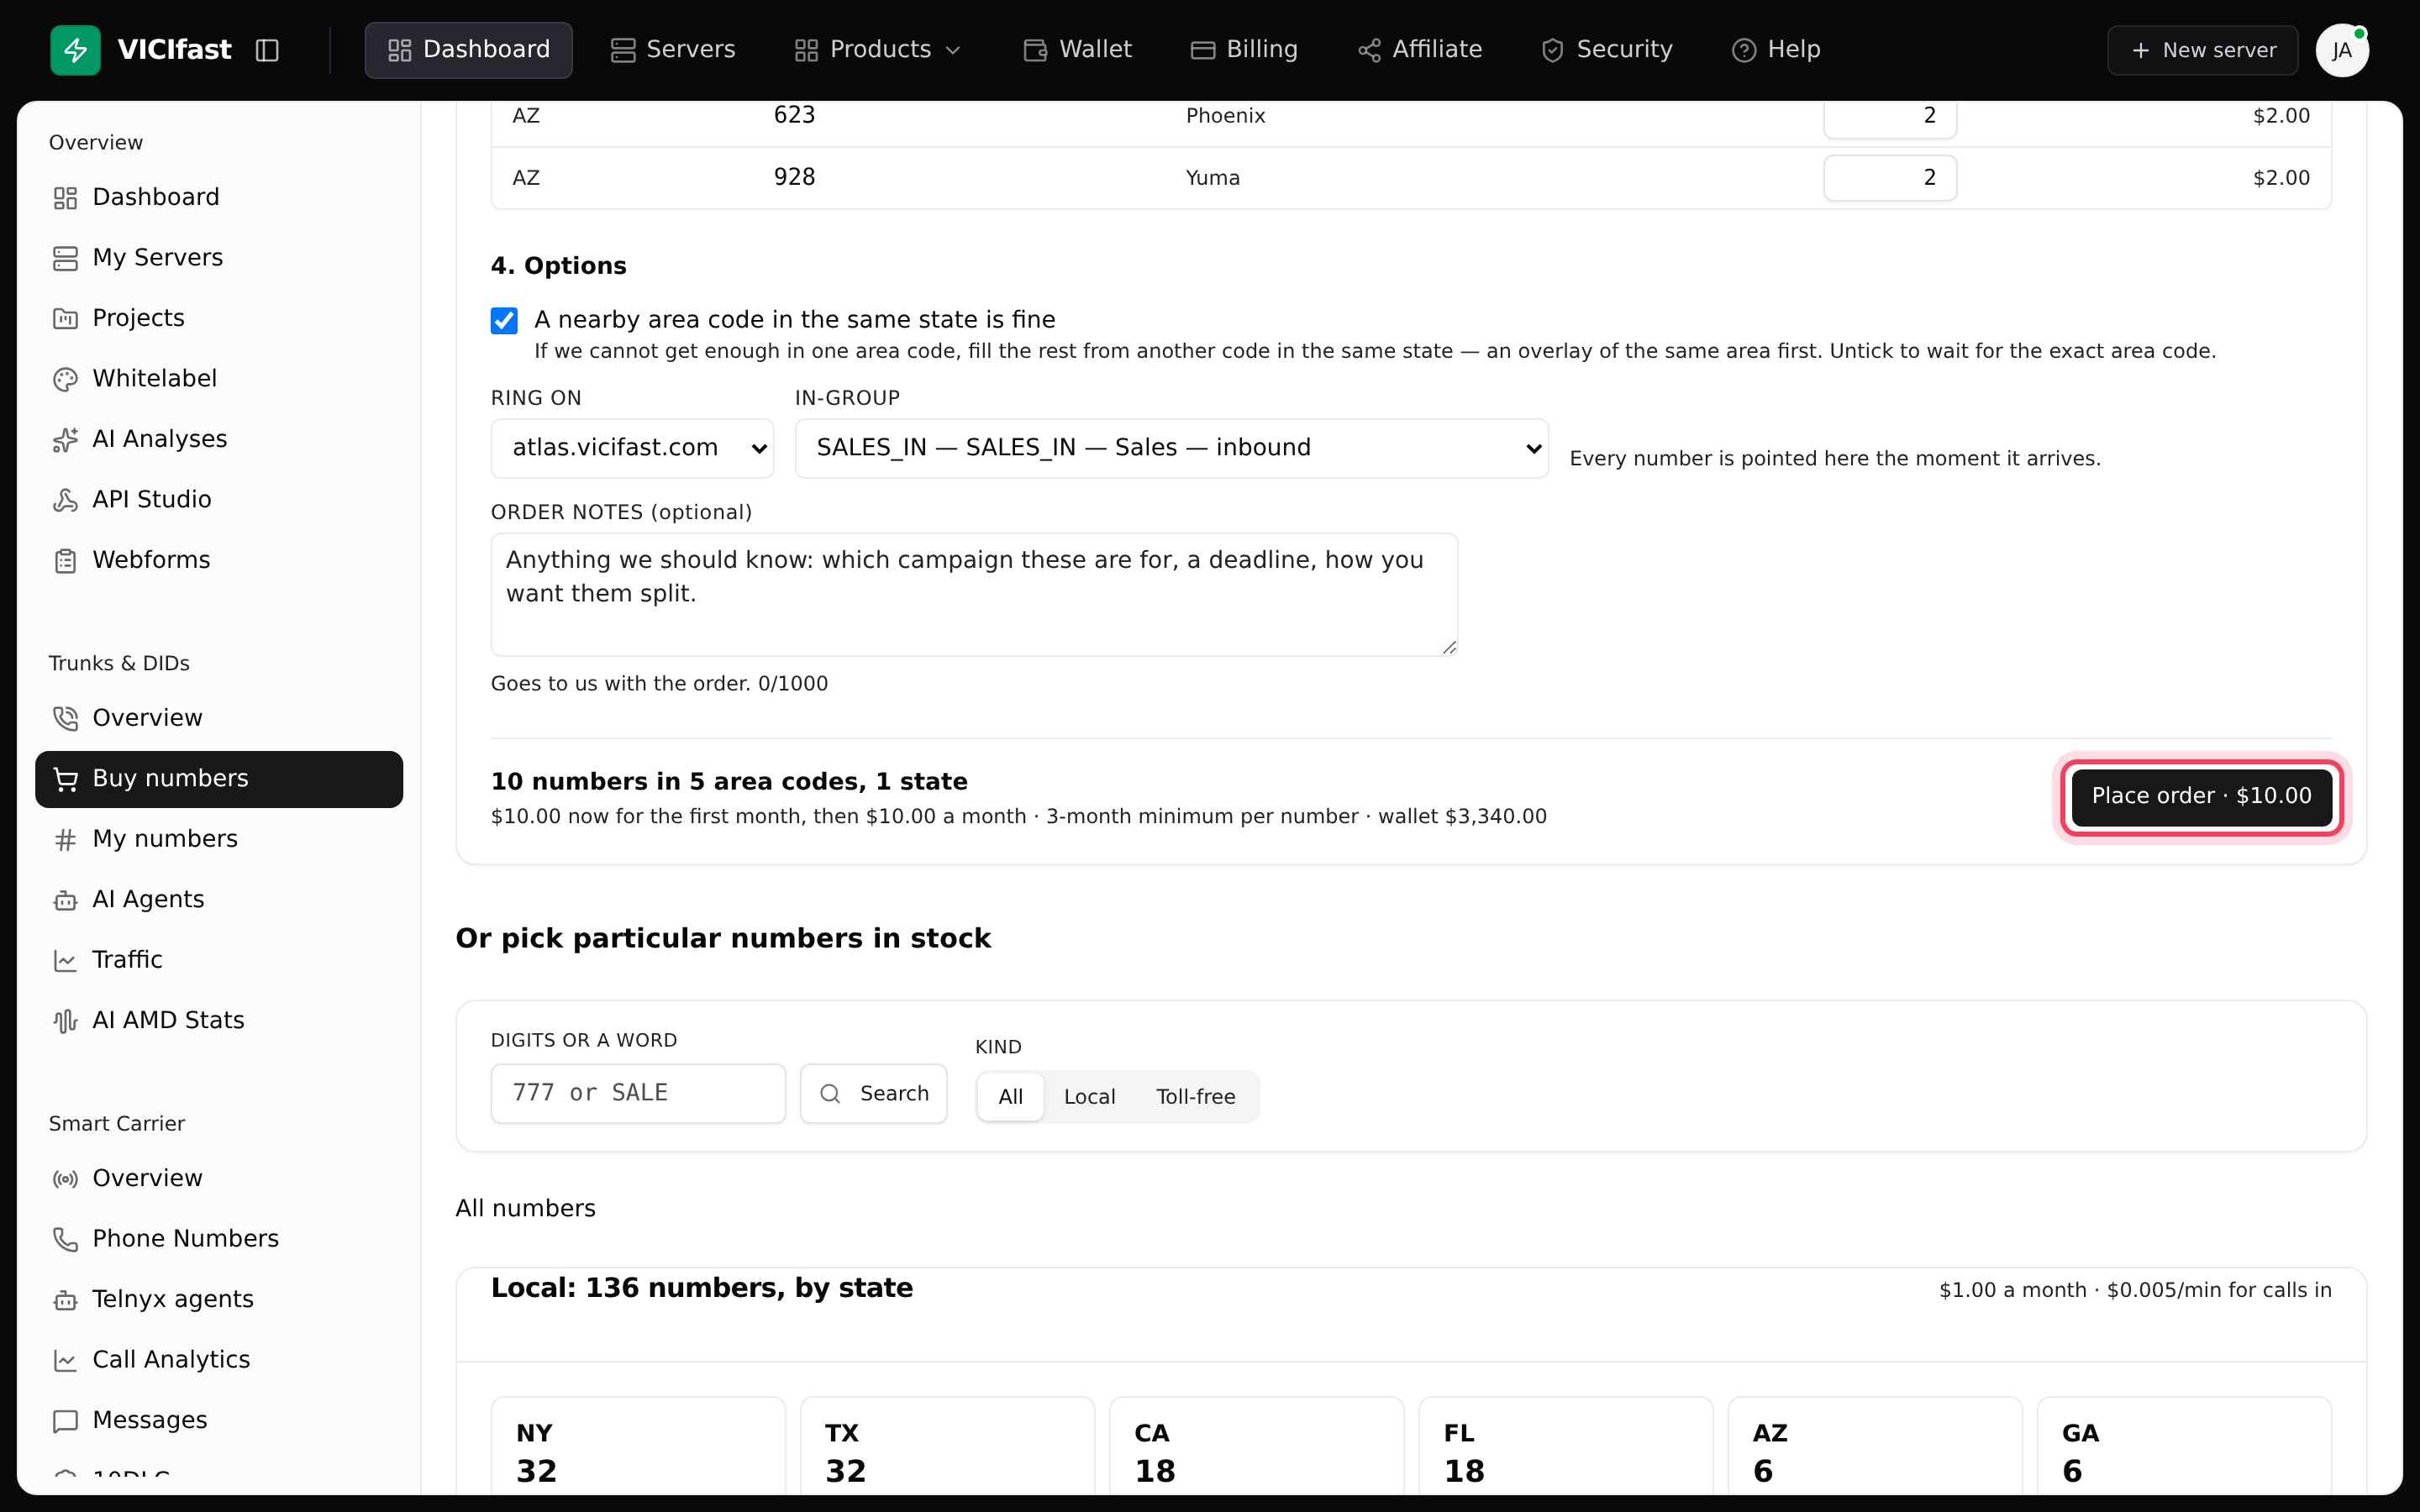Open Whitelabel in the sidebar
The image size is (2420, 1512).
point(219,379)
